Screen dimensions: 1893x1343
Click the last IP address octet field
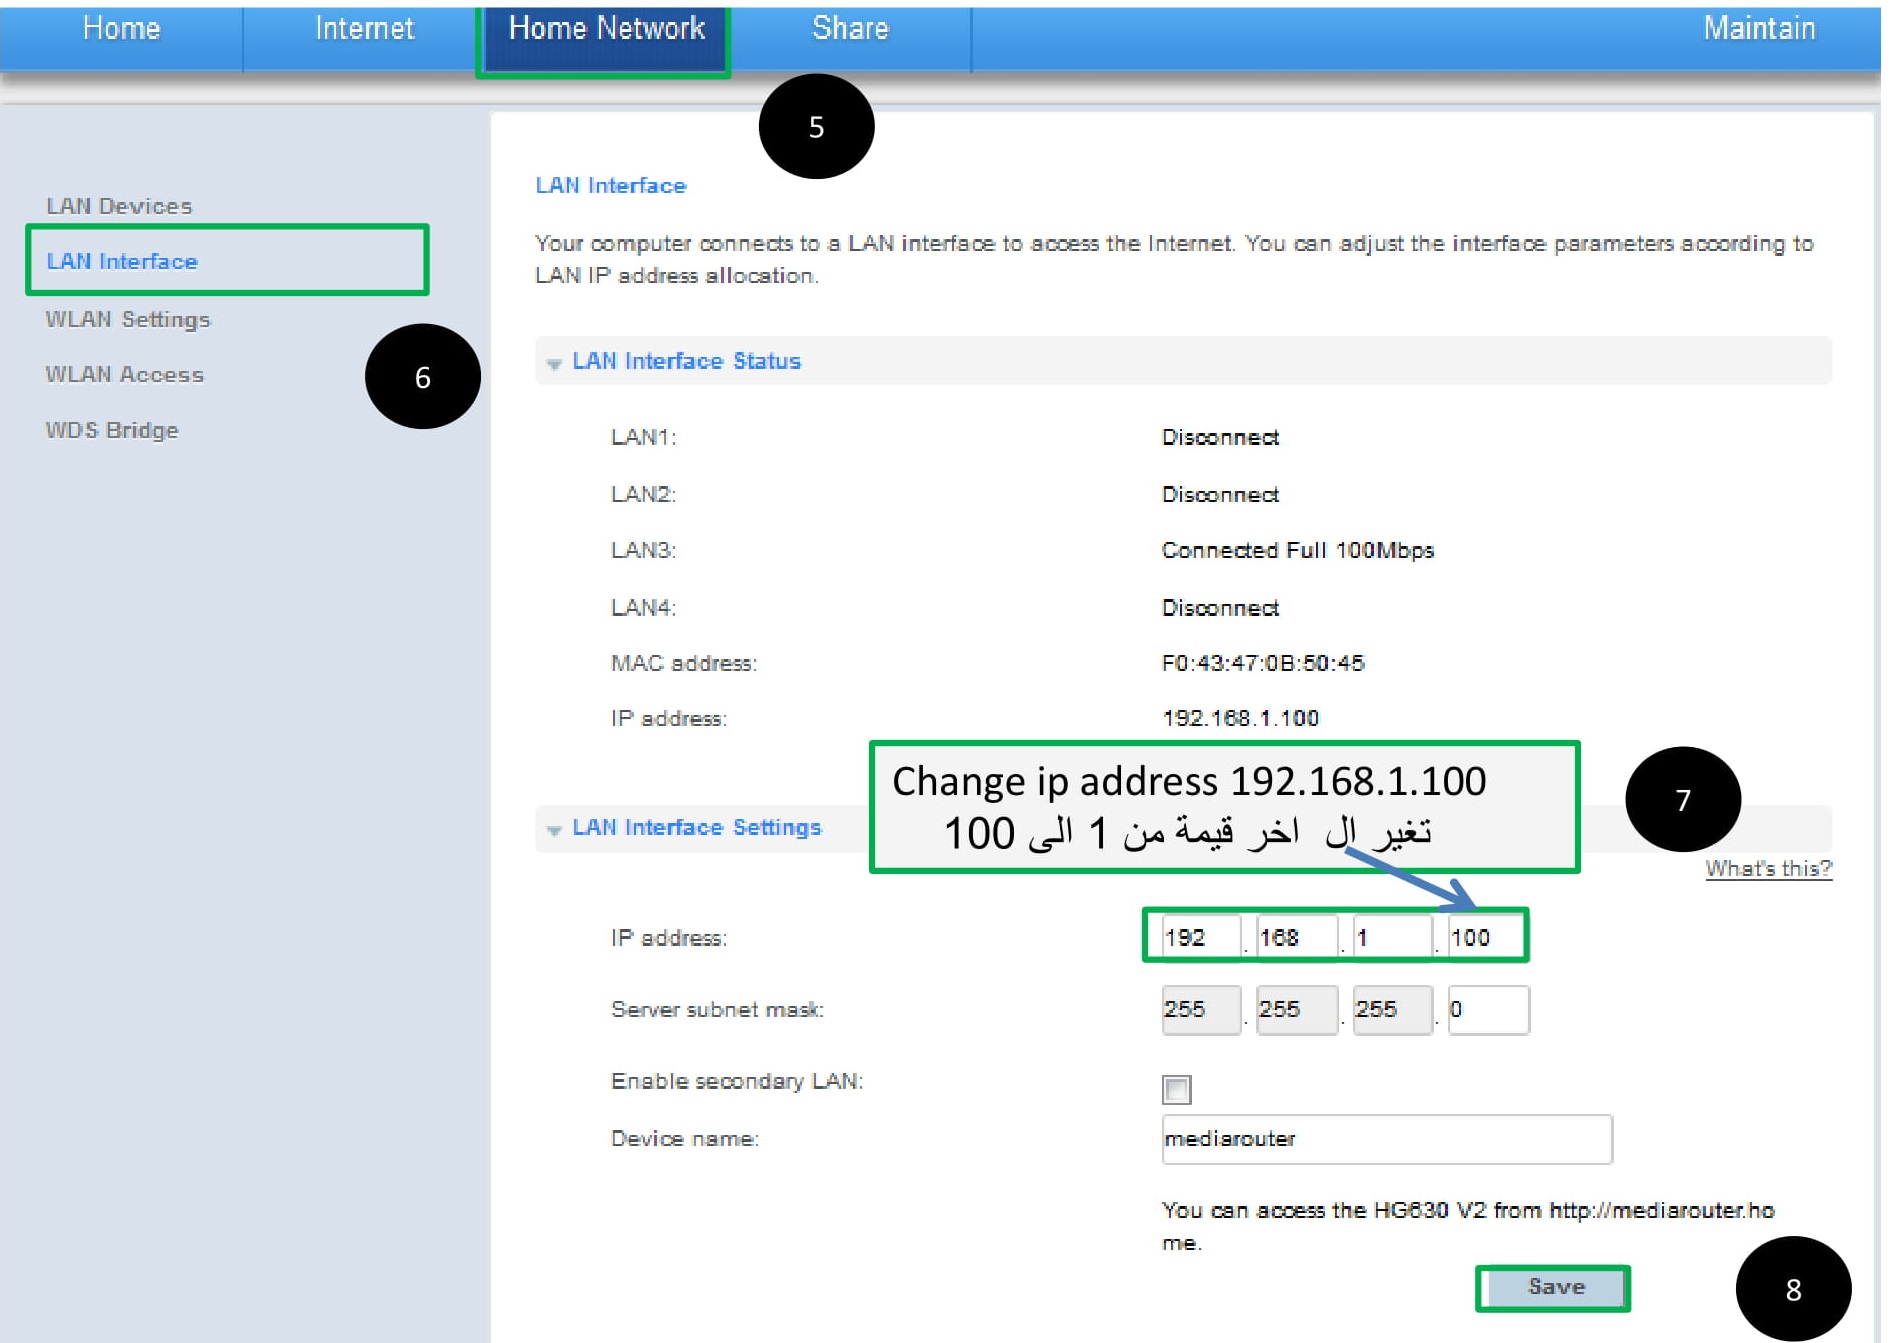pyautogui.click(x=1484, y=937)
